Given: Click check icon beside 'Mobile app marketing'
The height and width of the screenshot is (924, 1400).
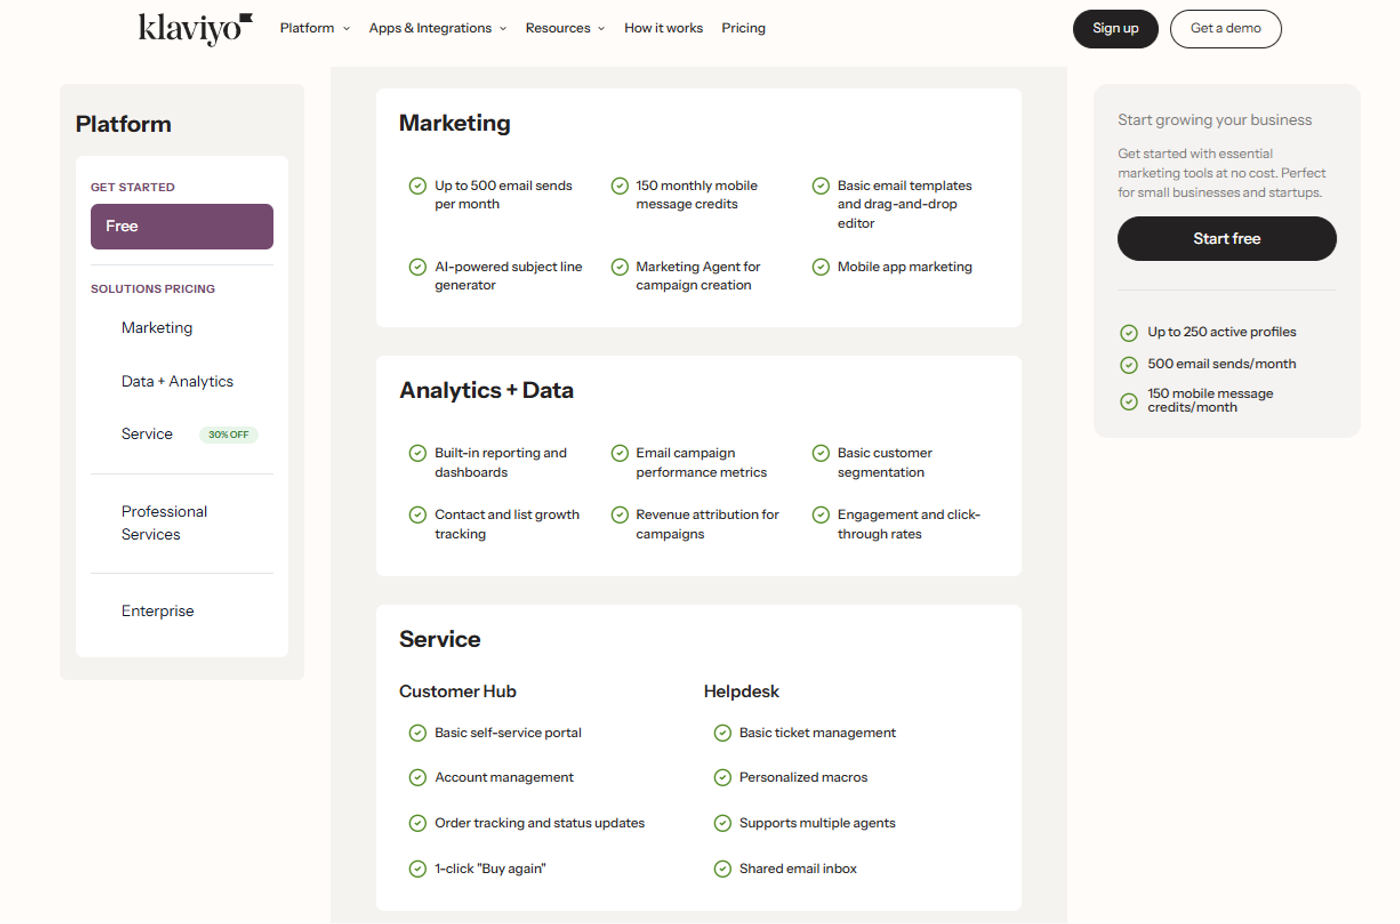Looking at the screenshot, I should point(821,267).
